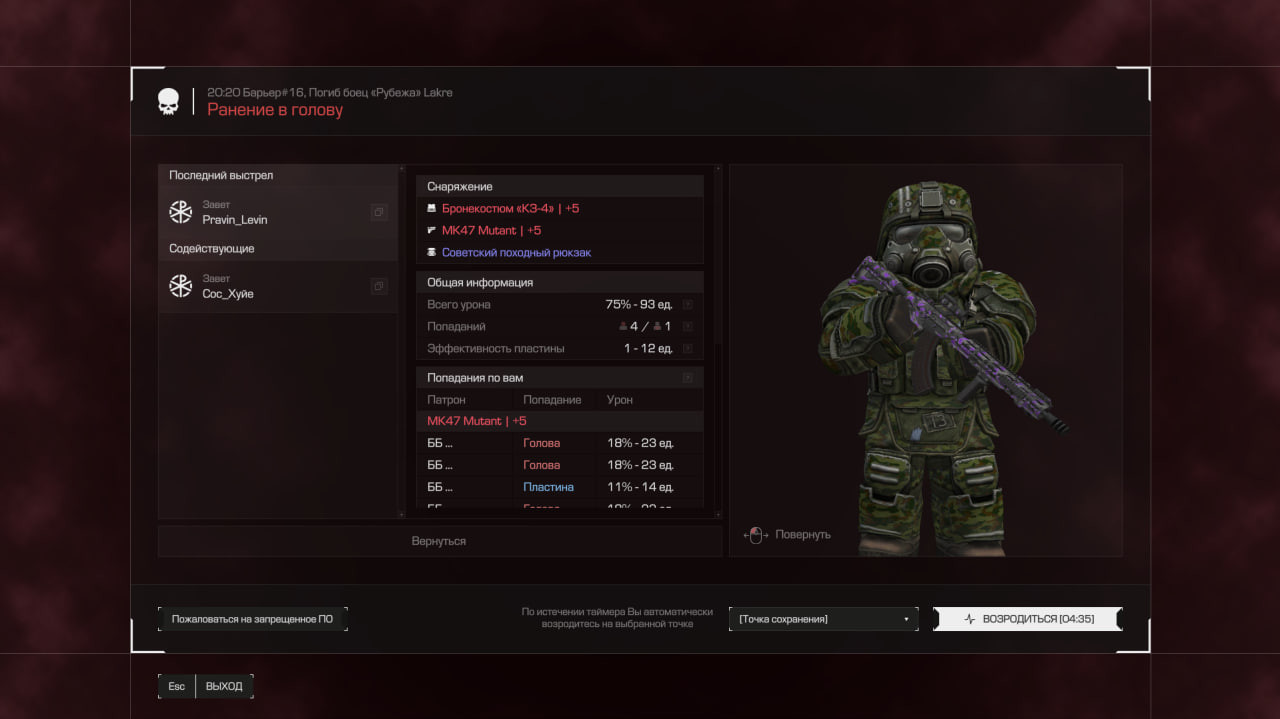Click the 75% - 93 ед. total damage value

pyautogui.click(x=639, y=305)
